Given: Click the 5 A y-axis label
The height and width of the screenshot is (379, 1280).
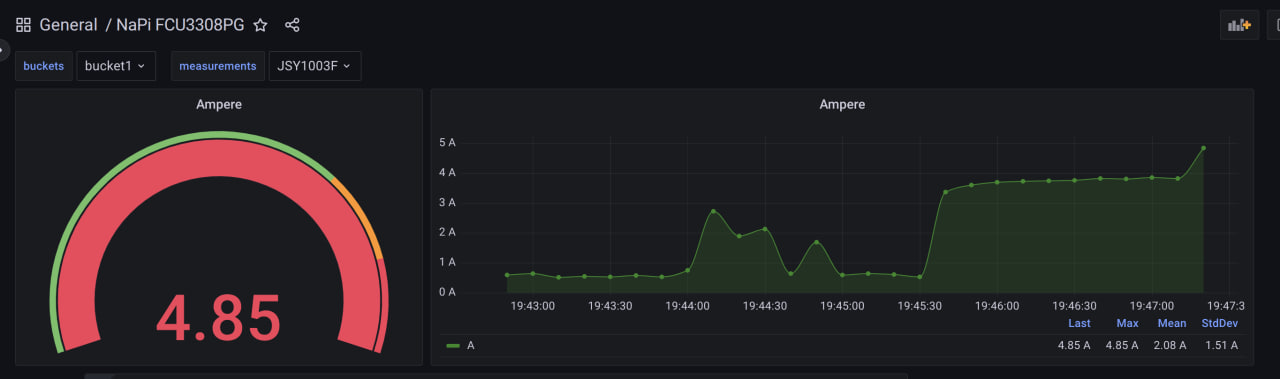Looking at the screenshot, I should click(447, 142).
